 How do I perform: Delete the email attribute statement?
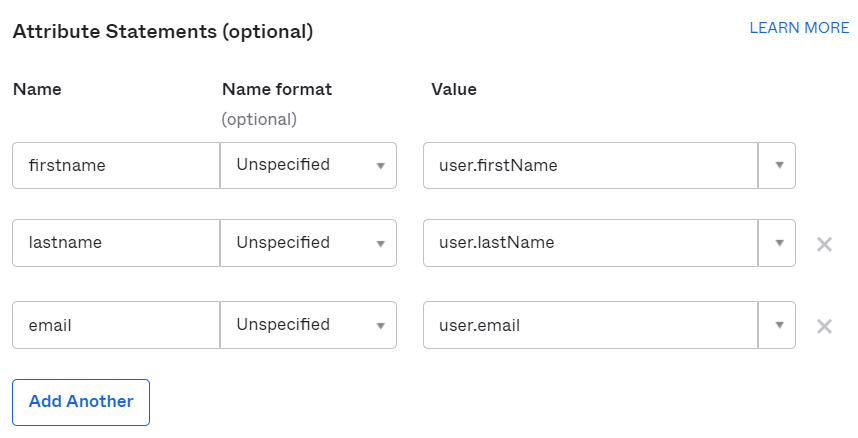(x=824, y=326)
